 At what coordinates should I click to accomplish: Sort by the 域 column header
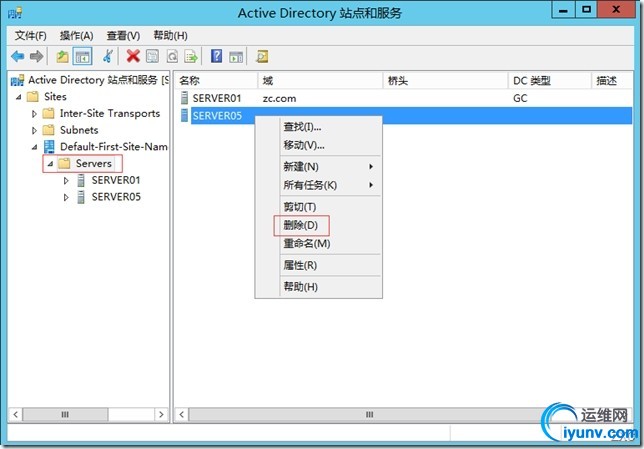pyautogui.click(x=320, y=81)
